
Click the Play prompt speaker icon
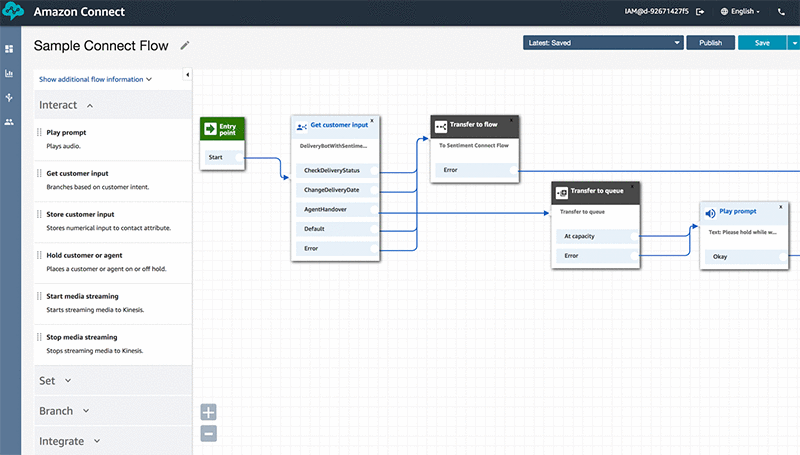click(710, 213)
